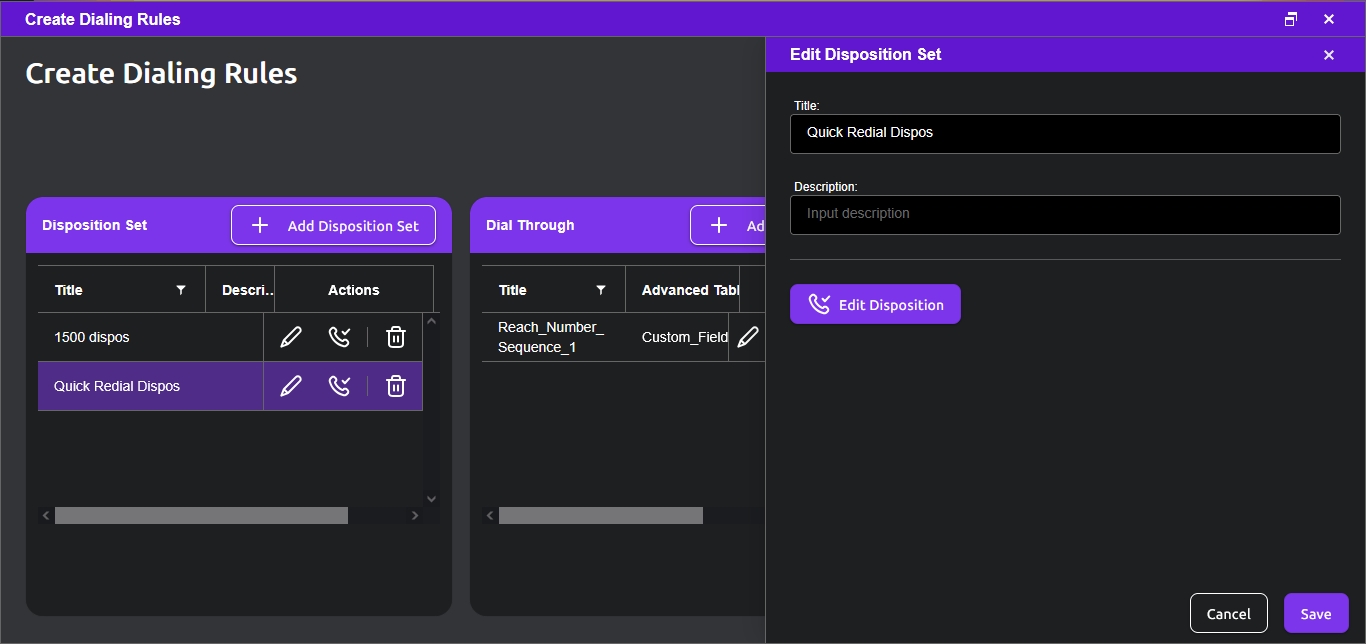Close the Create Dialing Rules window
The image size is (1366, 644).
[1329, 19]
